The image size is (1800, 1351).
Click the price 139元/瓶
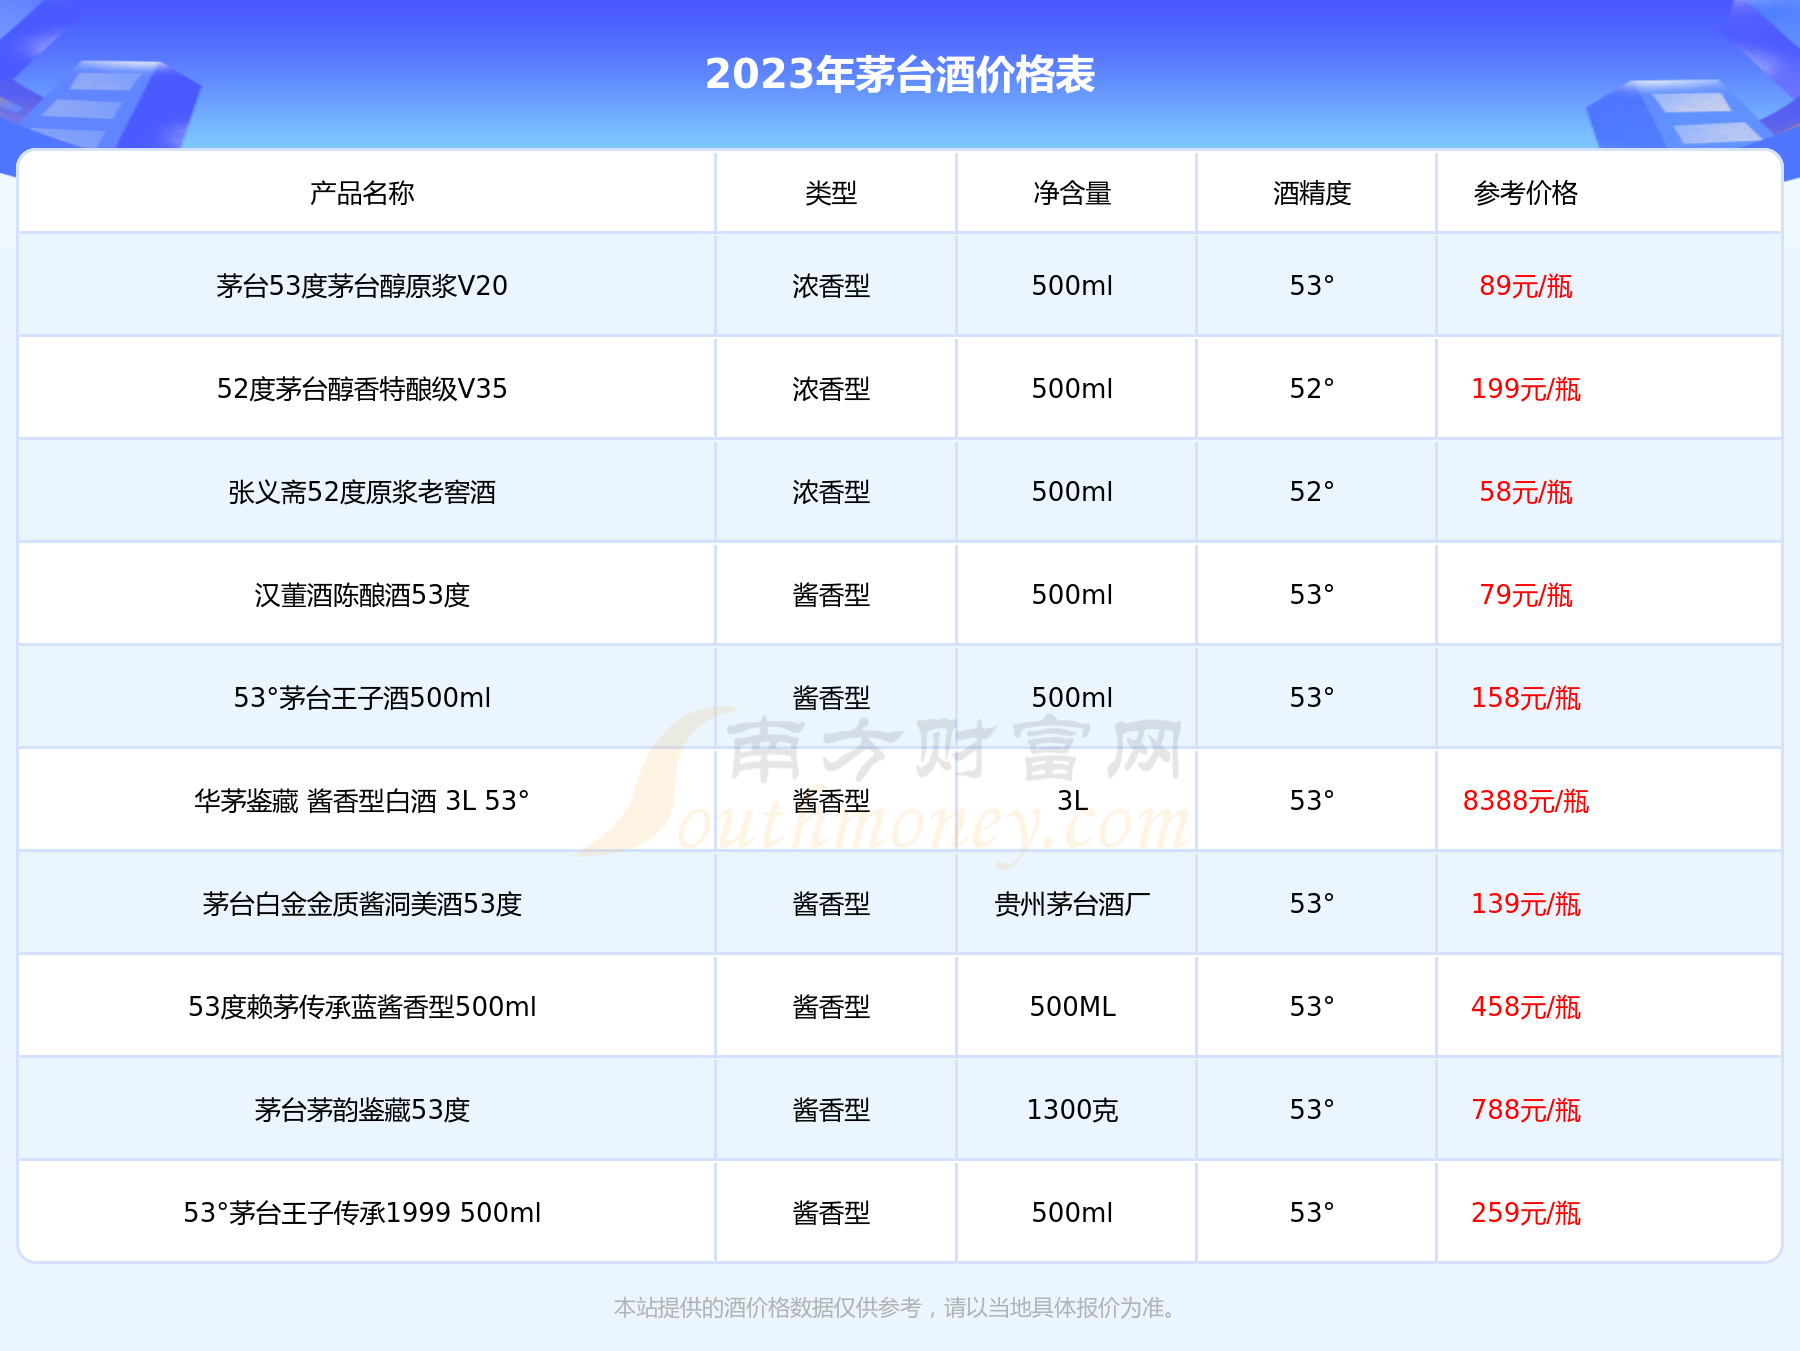point(1526,904)
